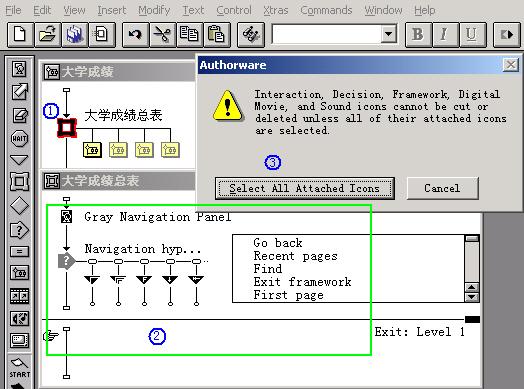Screen dimensions: 524x389
Task: Select the Wait icon in palette
Action: coord(19,138)
